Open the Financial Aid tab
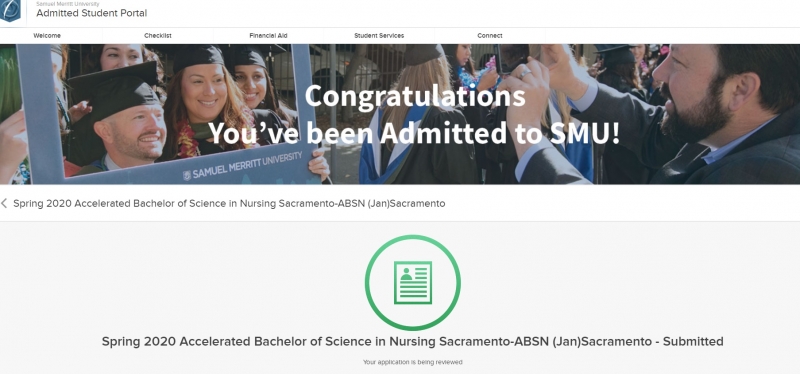Image resolution: width=800 pixels, height=374 pixels. tap(268, 36)
